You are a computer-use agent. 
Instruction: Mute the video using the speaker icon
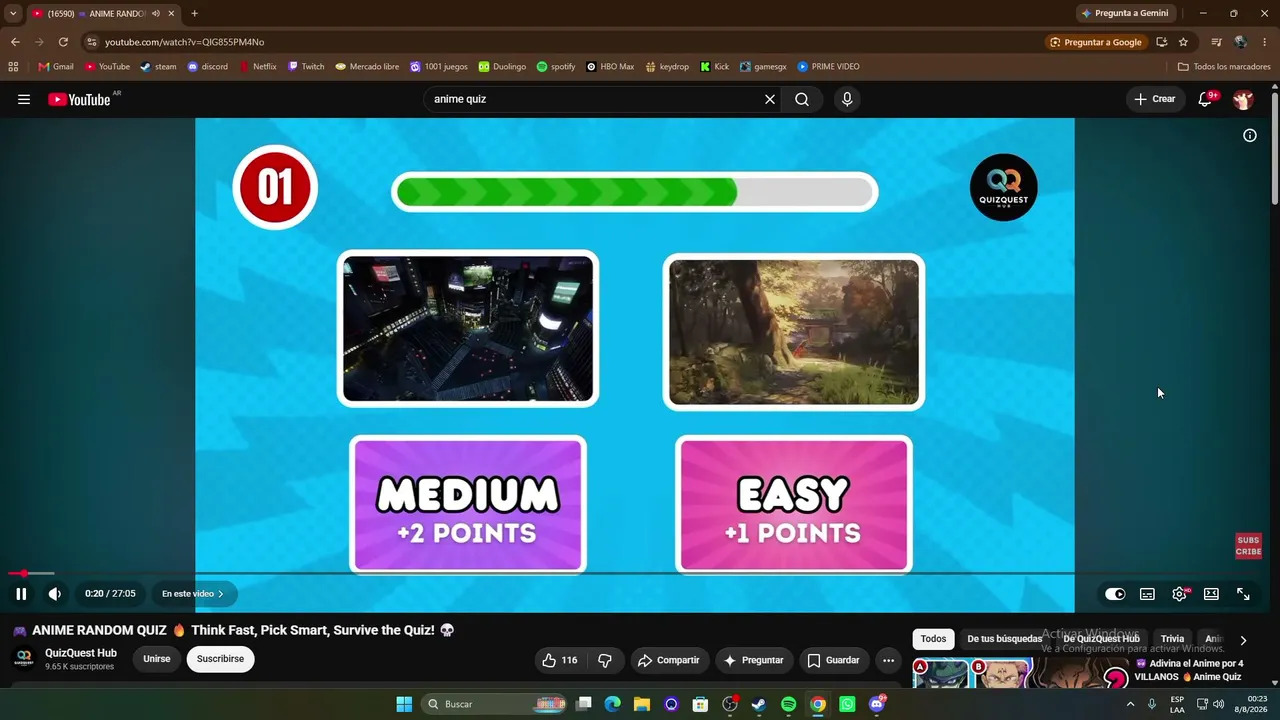55,594
